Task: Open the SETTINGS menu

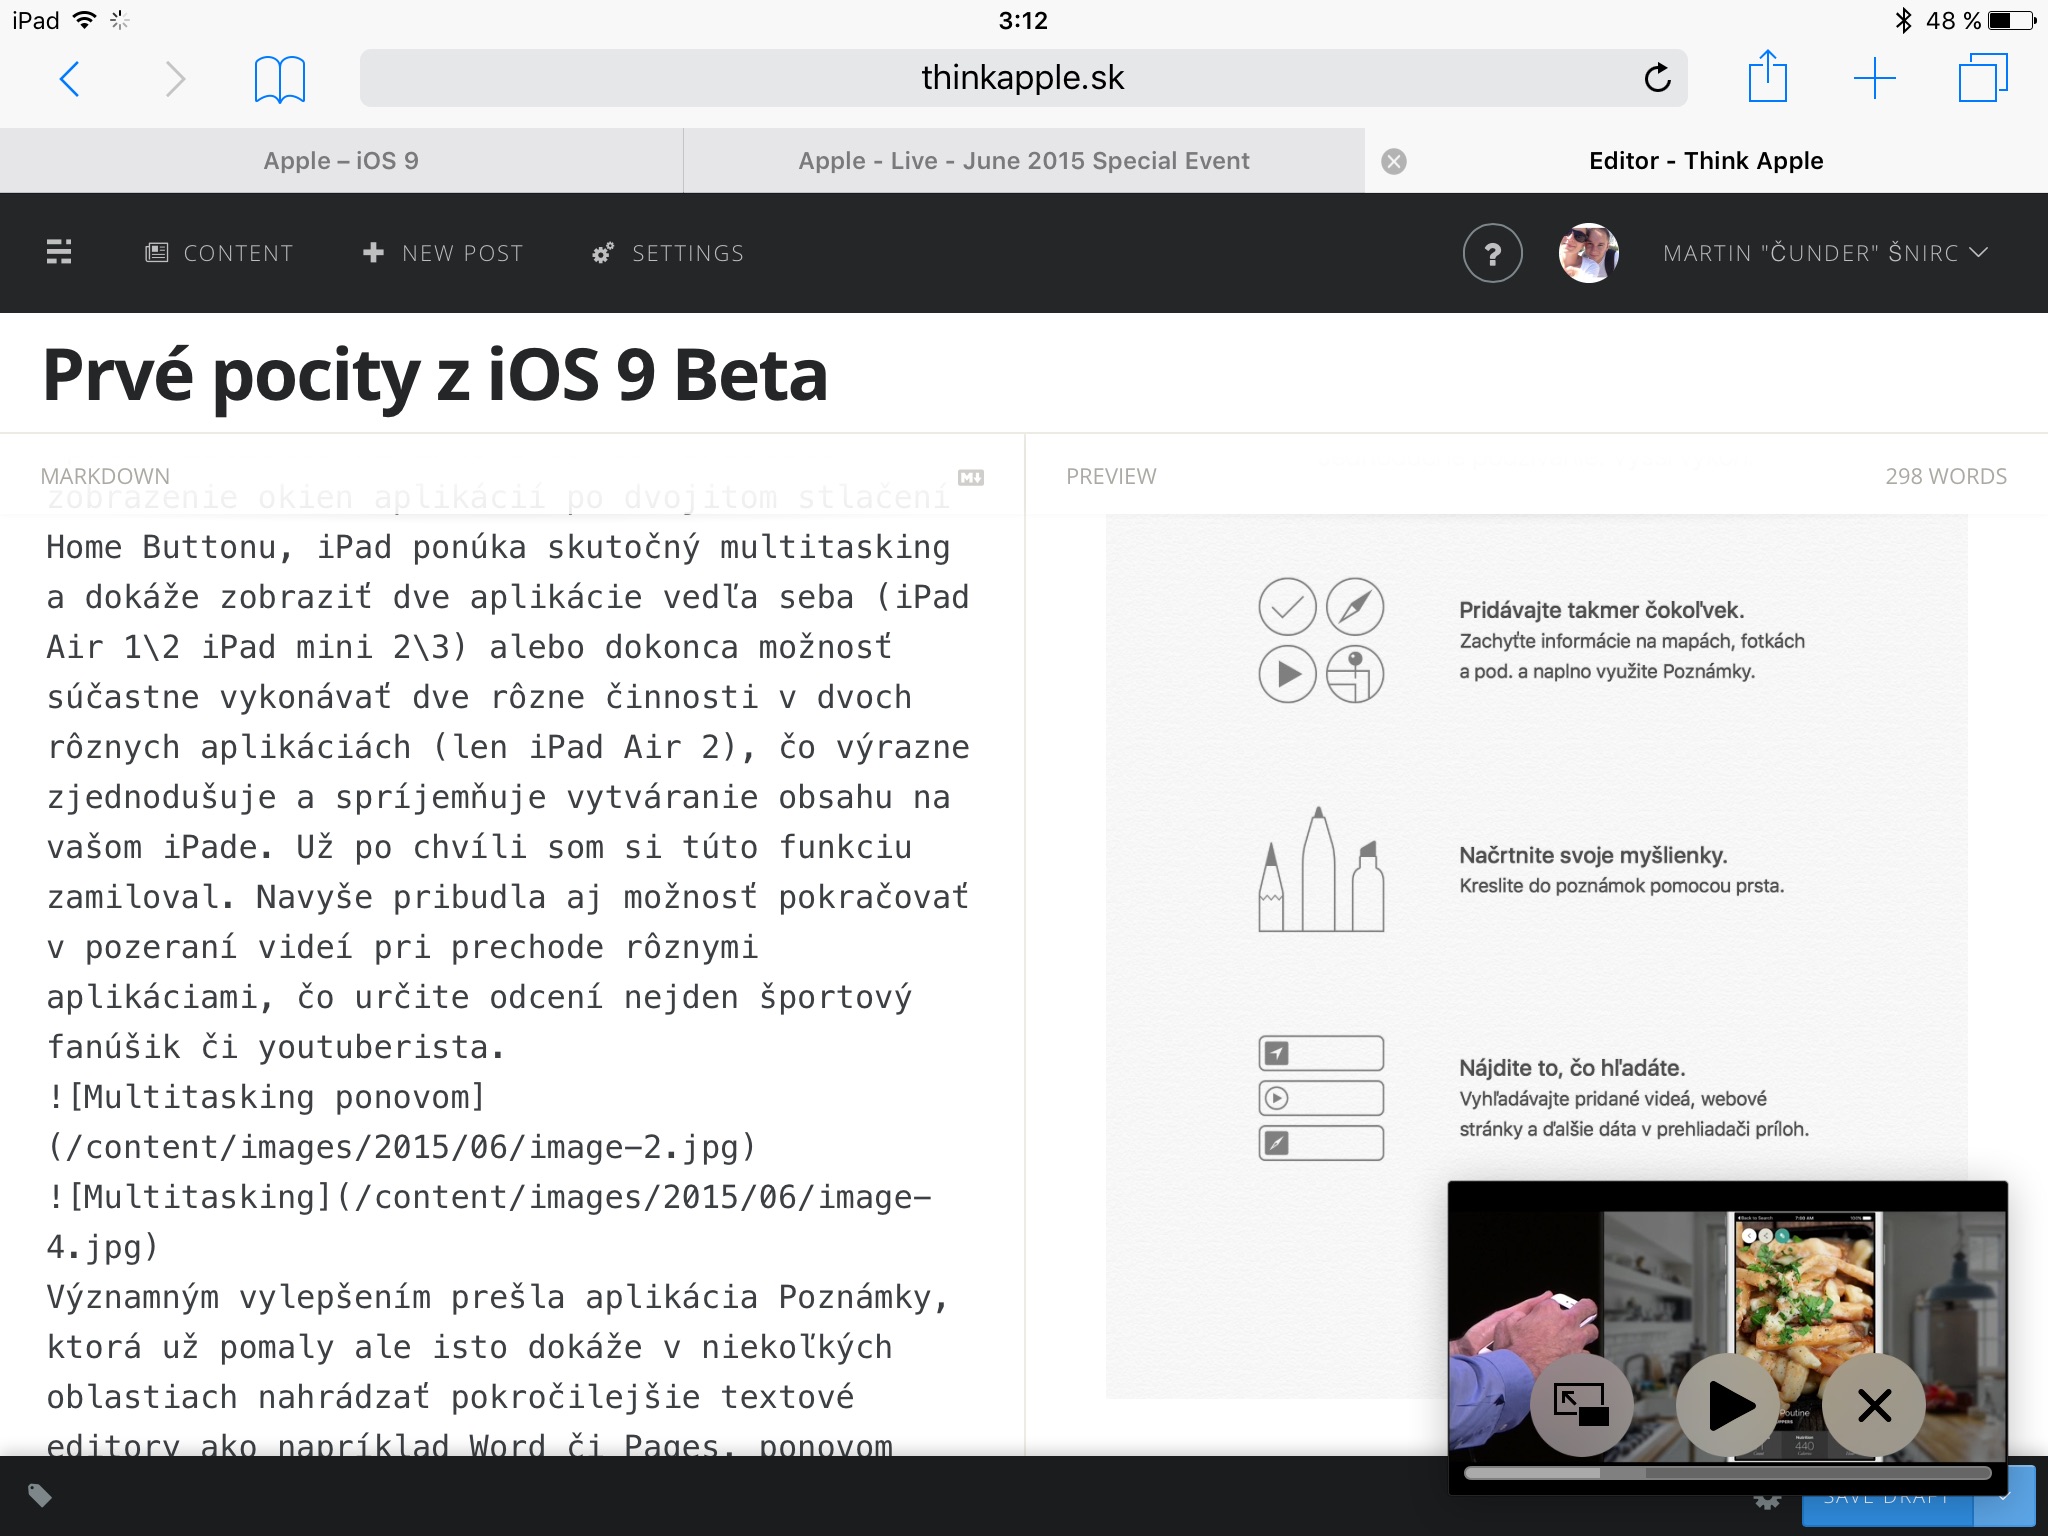Action: pyautogui.click(x=668, y=253)
